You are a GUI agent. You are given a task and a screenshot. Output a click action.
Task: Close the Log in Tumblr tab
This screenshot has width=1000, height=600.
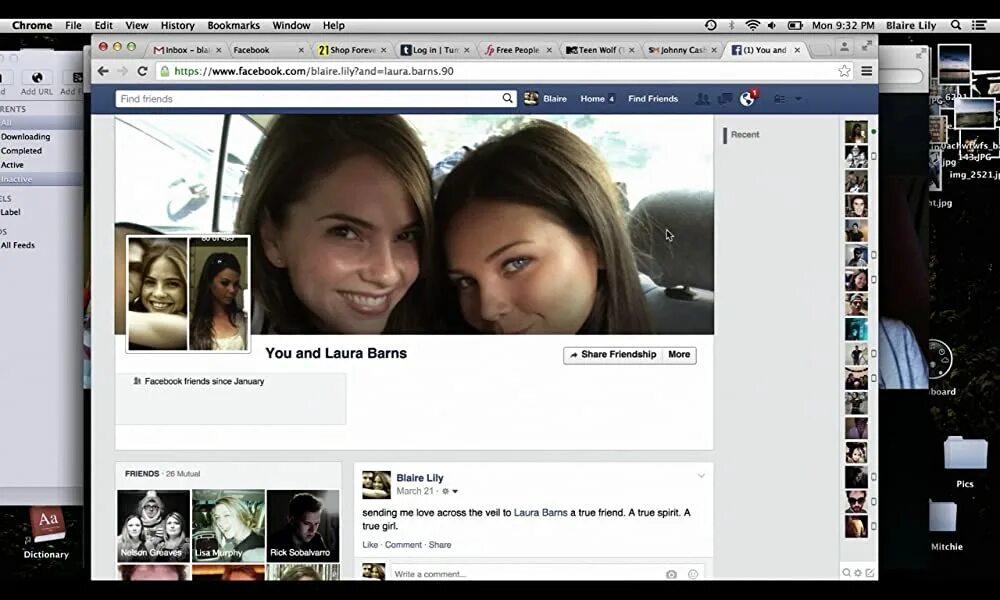click(467, 50)
